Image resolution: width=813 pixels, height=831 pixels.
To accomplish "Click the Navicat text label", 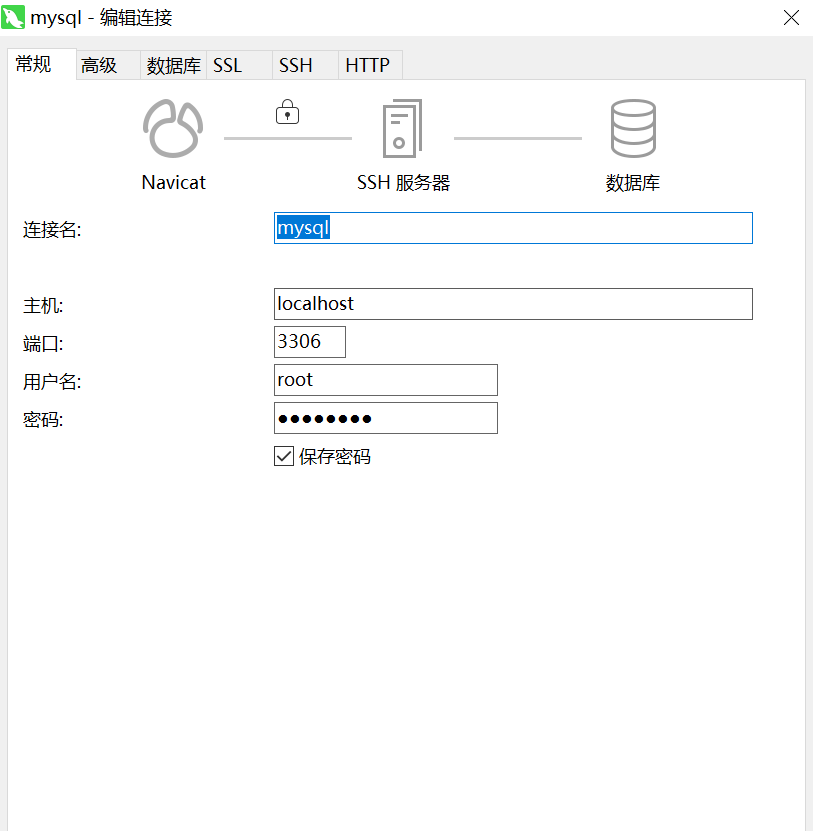I will click(173, 182).
